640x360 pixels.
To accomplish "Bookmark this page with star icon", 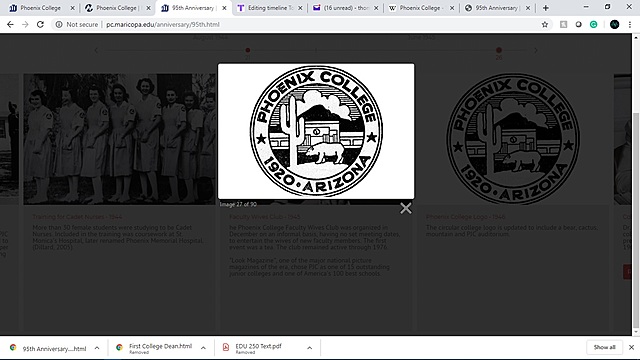I will 544,24.
